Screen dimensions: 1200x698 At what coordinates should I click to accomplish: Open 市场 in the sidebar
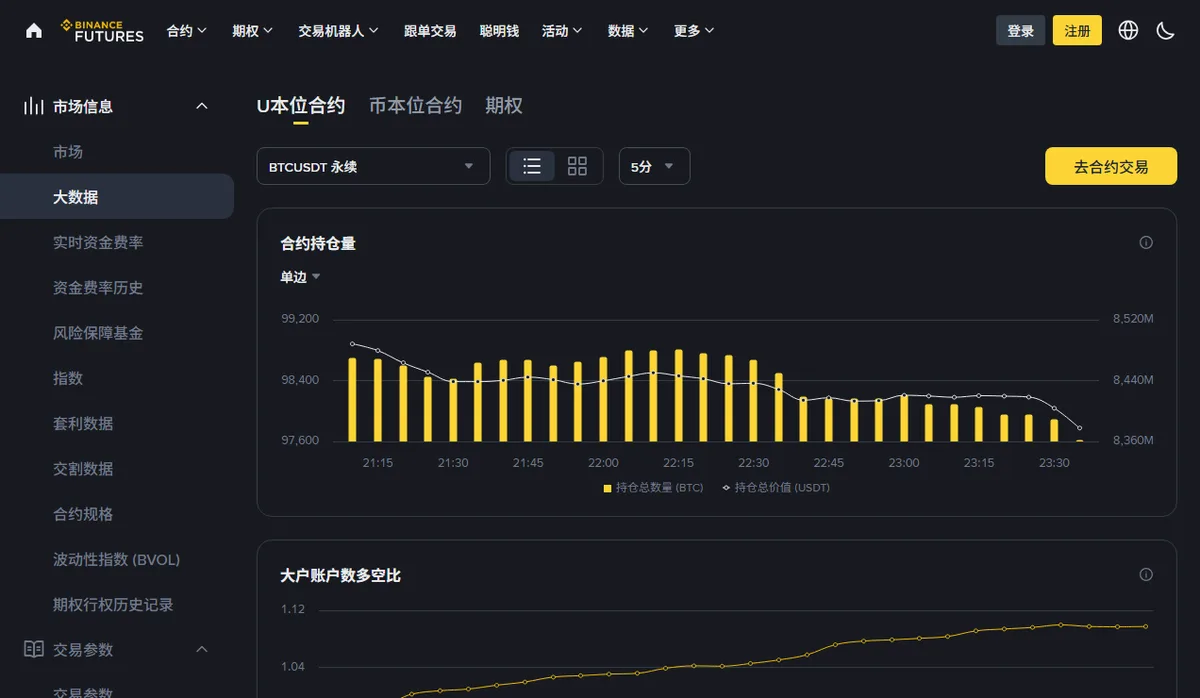pos(68,152)
